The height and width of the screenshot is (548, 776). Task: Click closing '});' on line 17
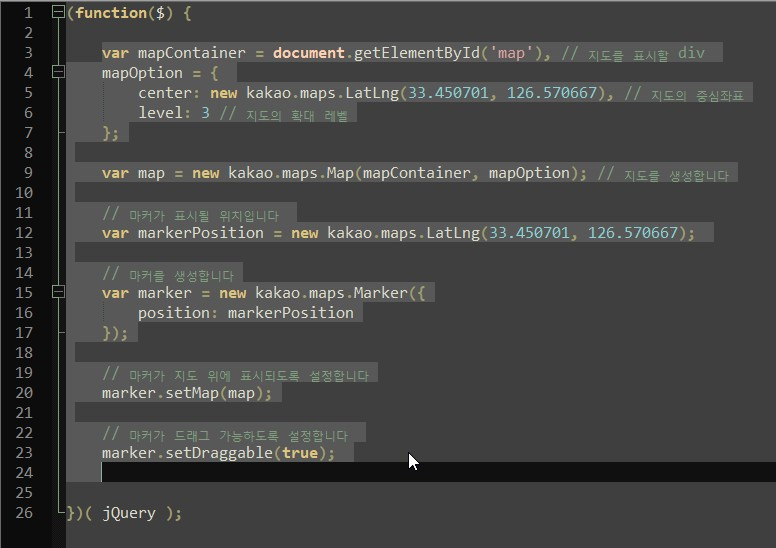click(x=115, y=333)
